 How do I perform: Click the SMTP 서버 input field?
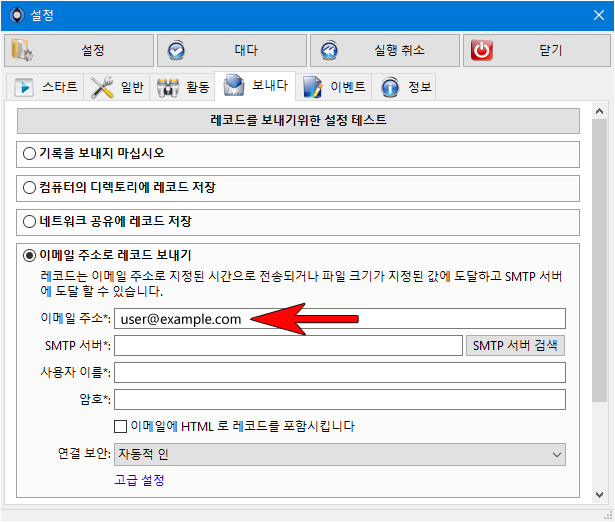[288, 346]
